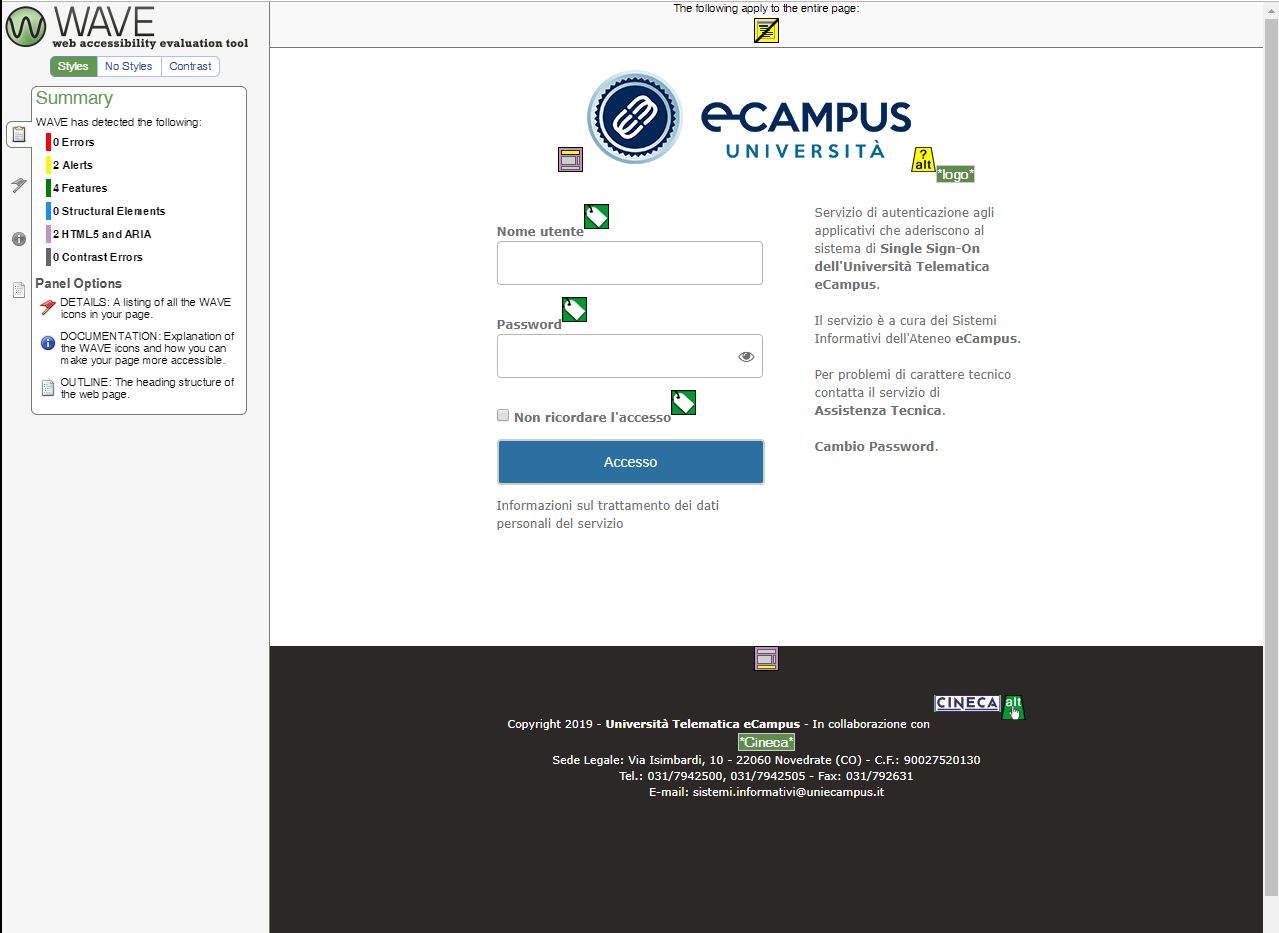Click green label icon beside Password
This screenshot has height=933, width=1279.
[574, 309]
